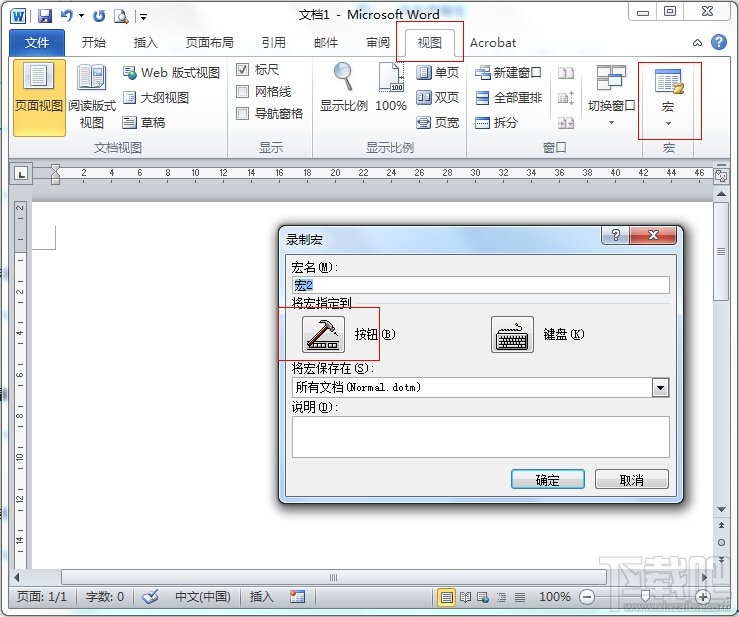Click the zoom out minus button
Viewport: 739px width, 617px height.
click(587, 597)
